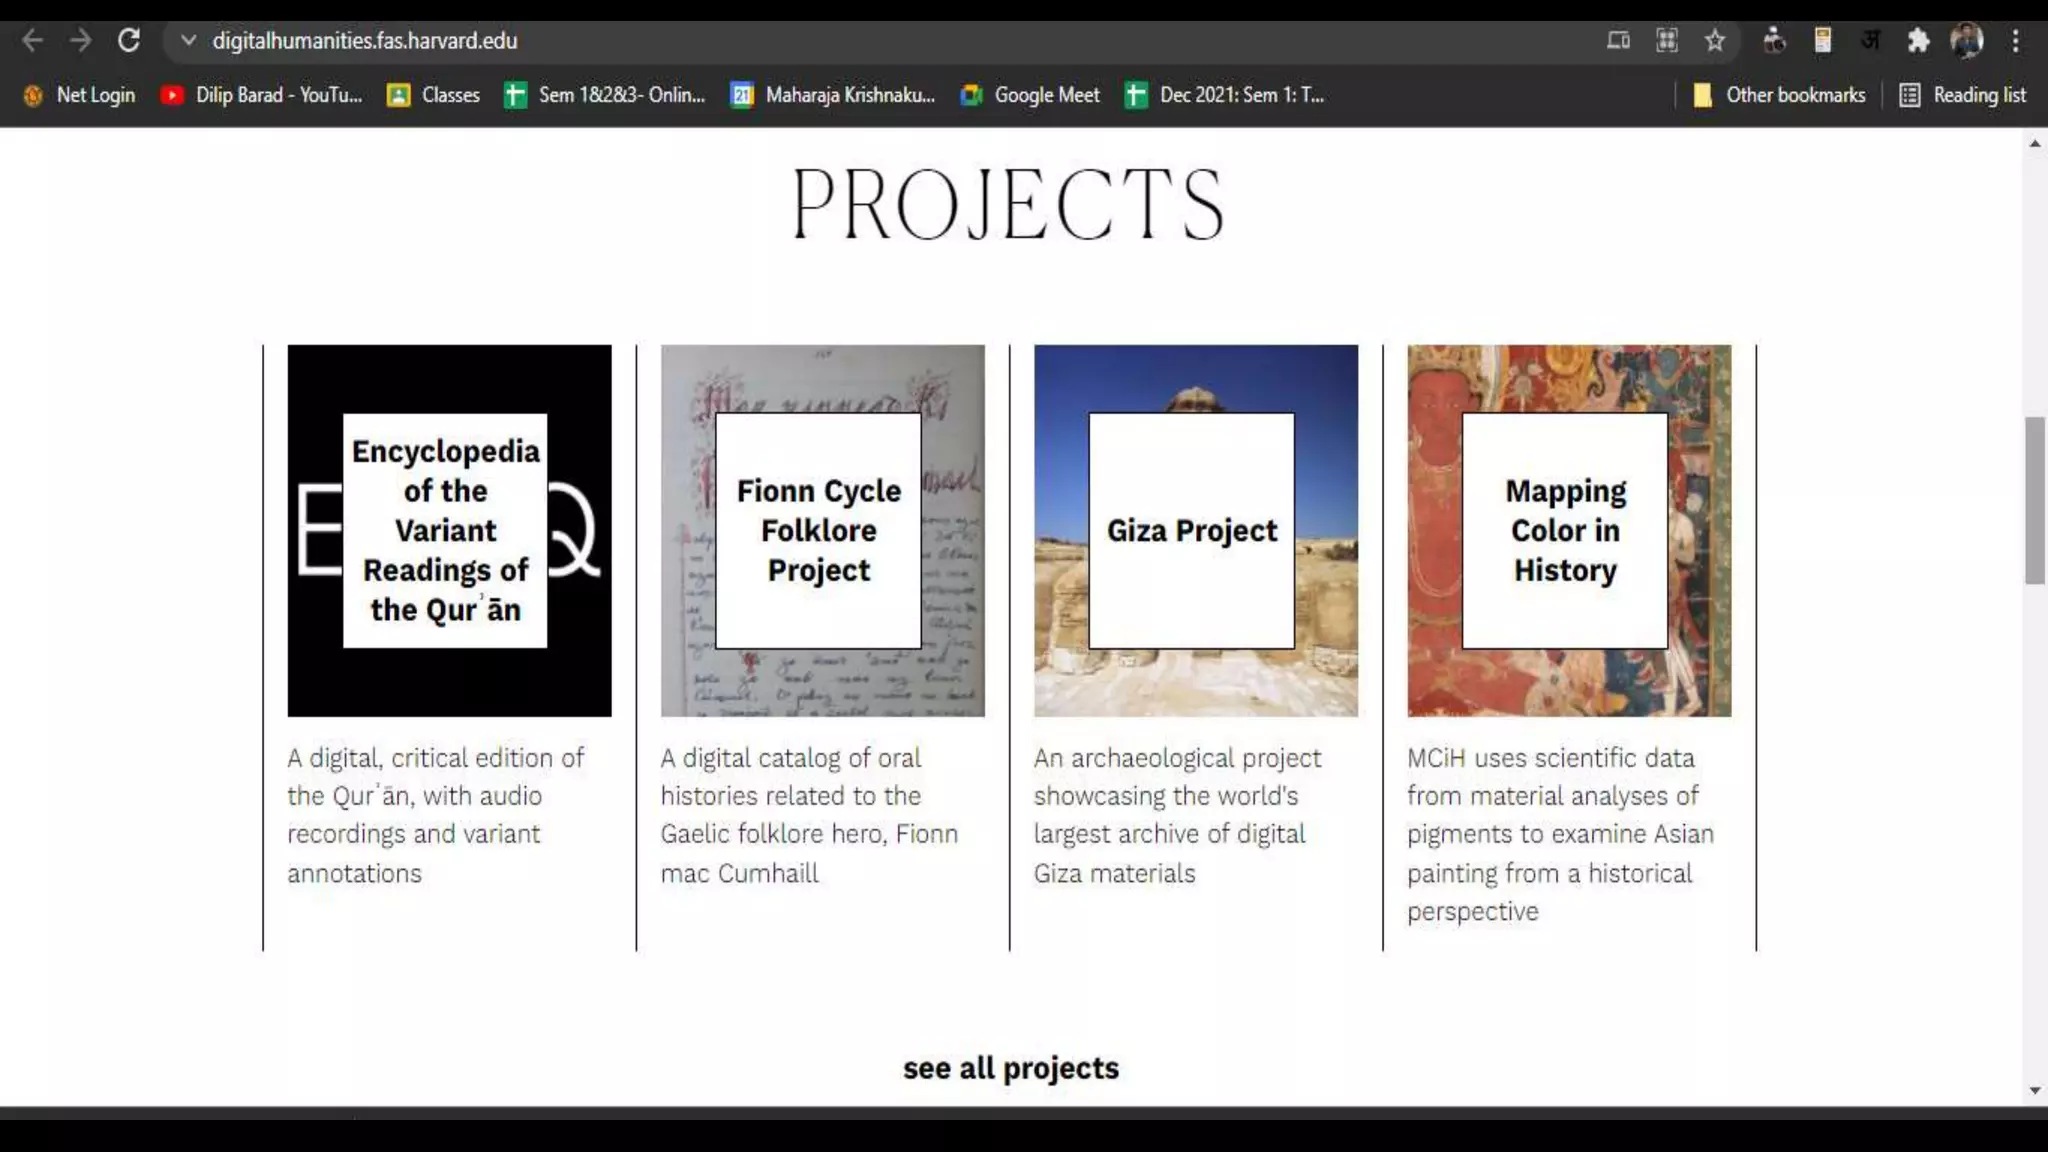Click the see all projects link
2048x1152 pixels.
click(1010, 1068)
